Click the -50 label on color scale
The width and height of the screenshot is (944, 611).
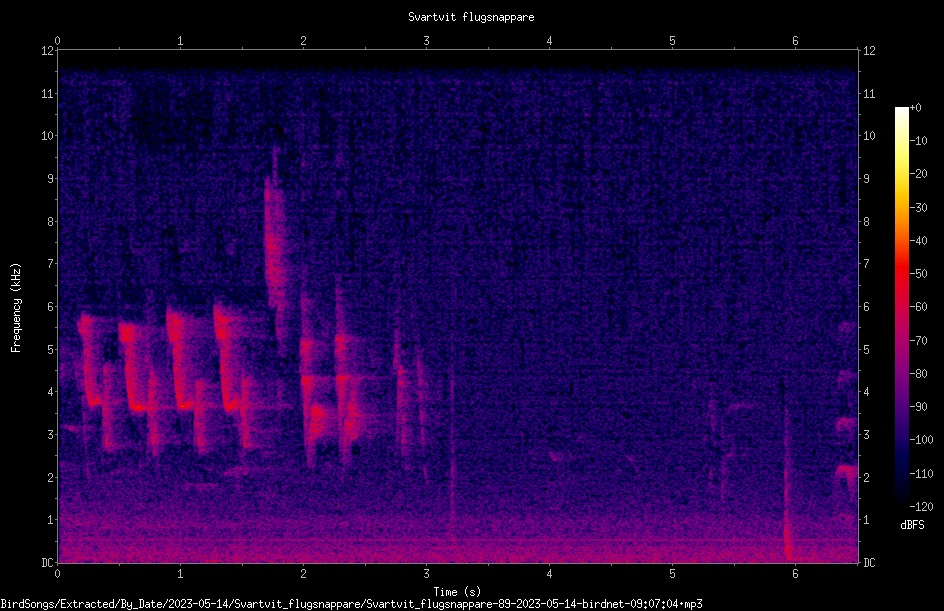click(919, 274)
